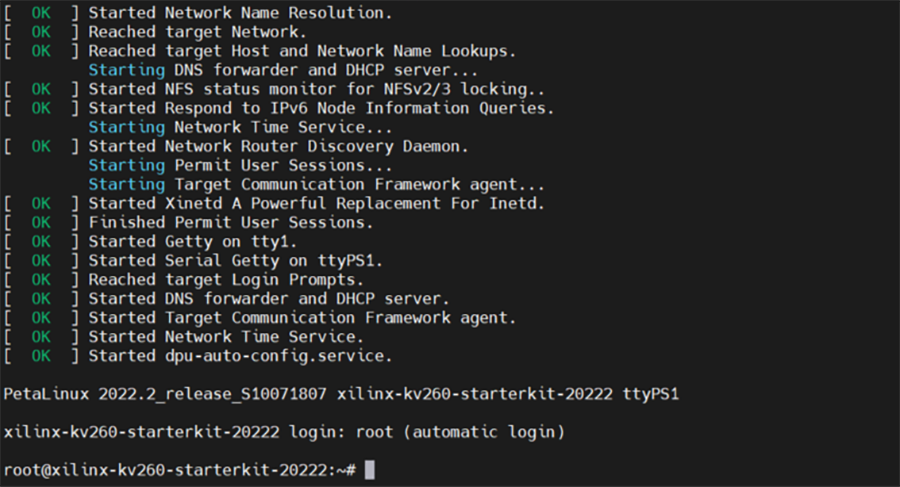Click 'Started Xinetd A Powerful Replacement' line
The height and width of the screenshot is (487, 900).
pyautogui.click(x=274, y=203)
